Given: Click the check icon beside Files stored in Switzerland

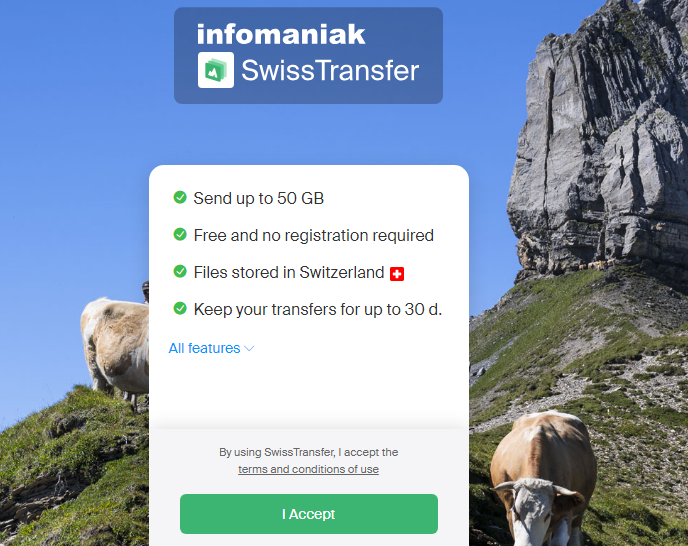Looking at the screenshot, I should click(180, 271).
